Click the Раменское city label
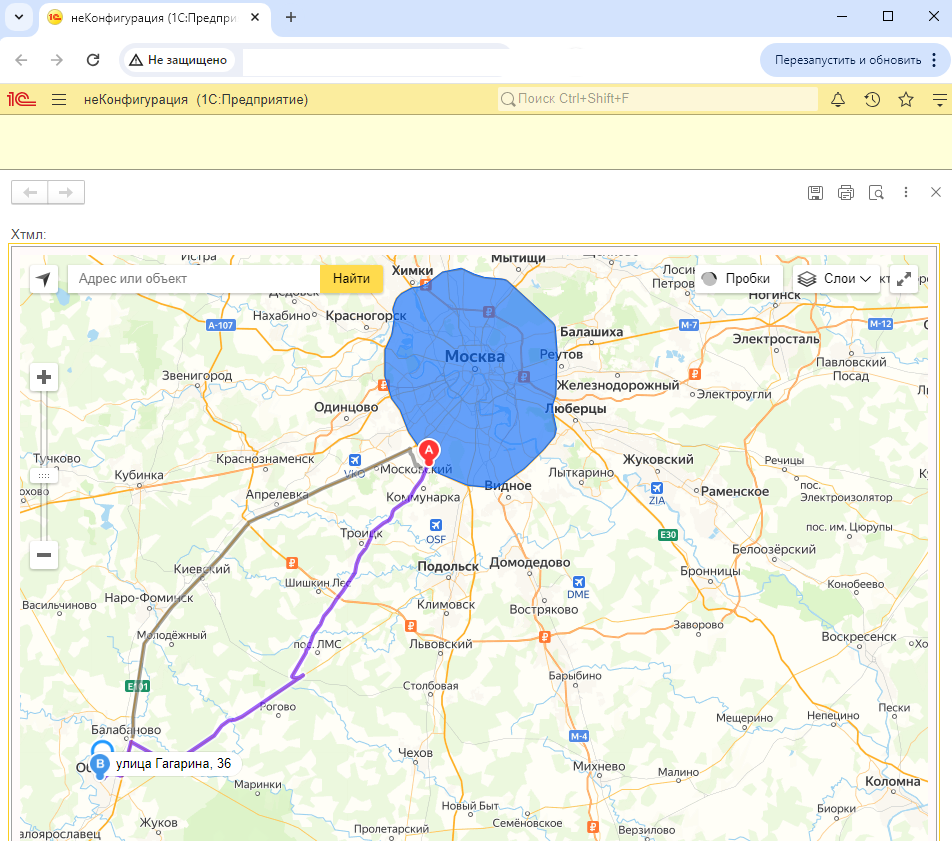Image resolution: width=952 pixels, height=841 pixels. pos(735,491)
